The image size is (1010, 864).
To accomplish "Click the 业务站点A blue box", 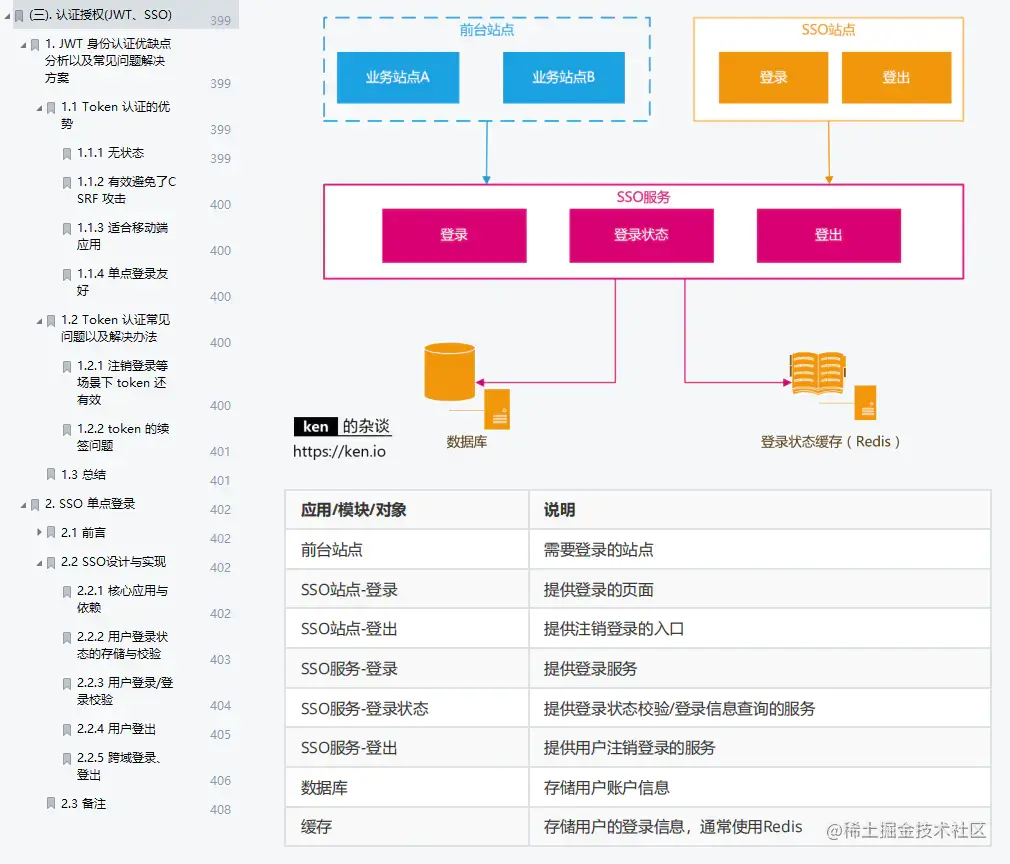I will coord(397,77).
